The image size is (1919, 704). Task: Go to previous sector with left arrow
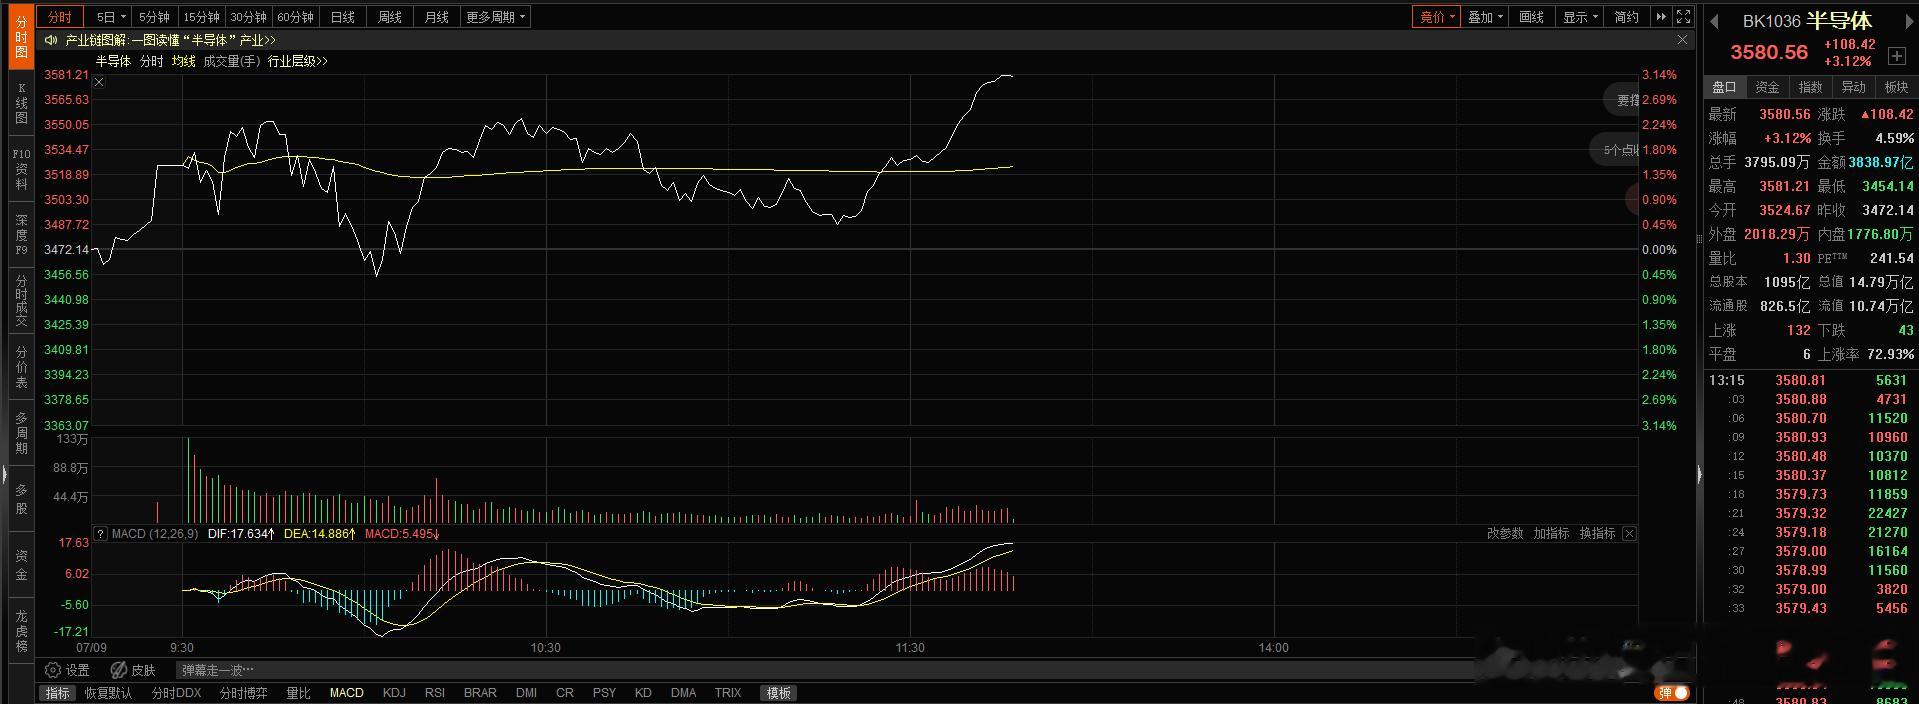click(x=1715, y=21)
